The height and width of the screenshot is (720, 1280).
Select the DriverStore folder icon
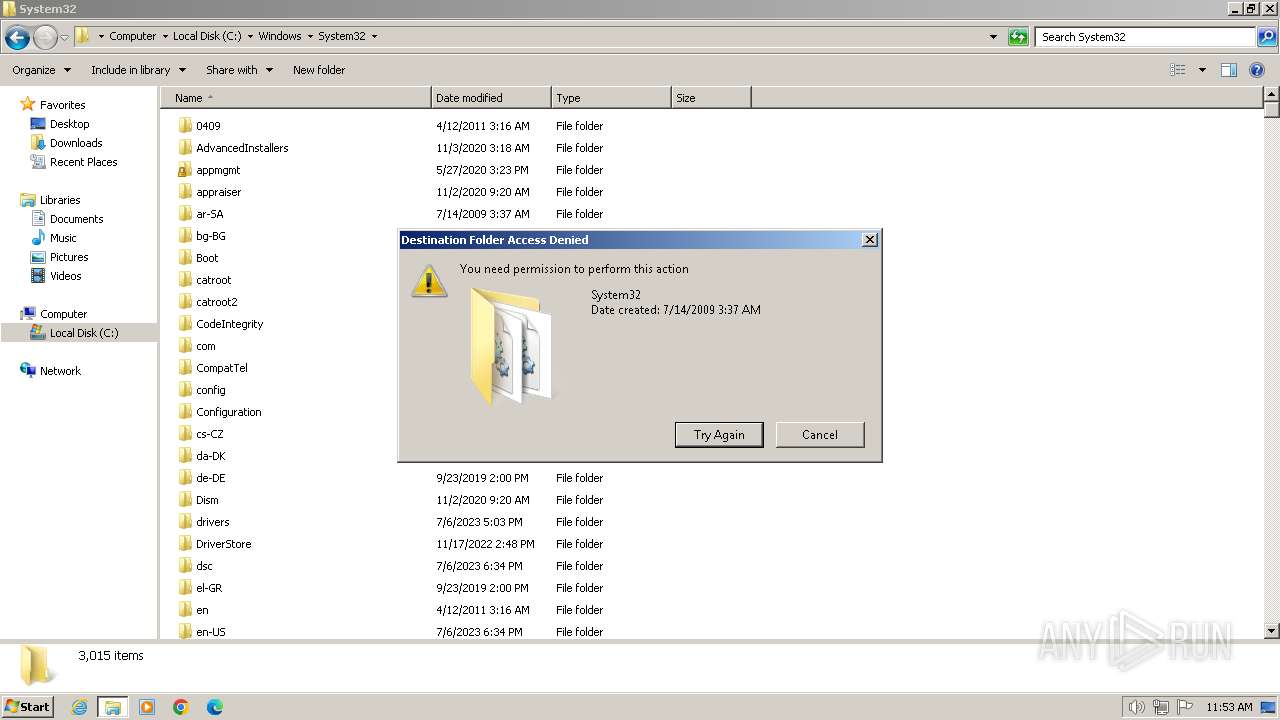pos(185,544)
